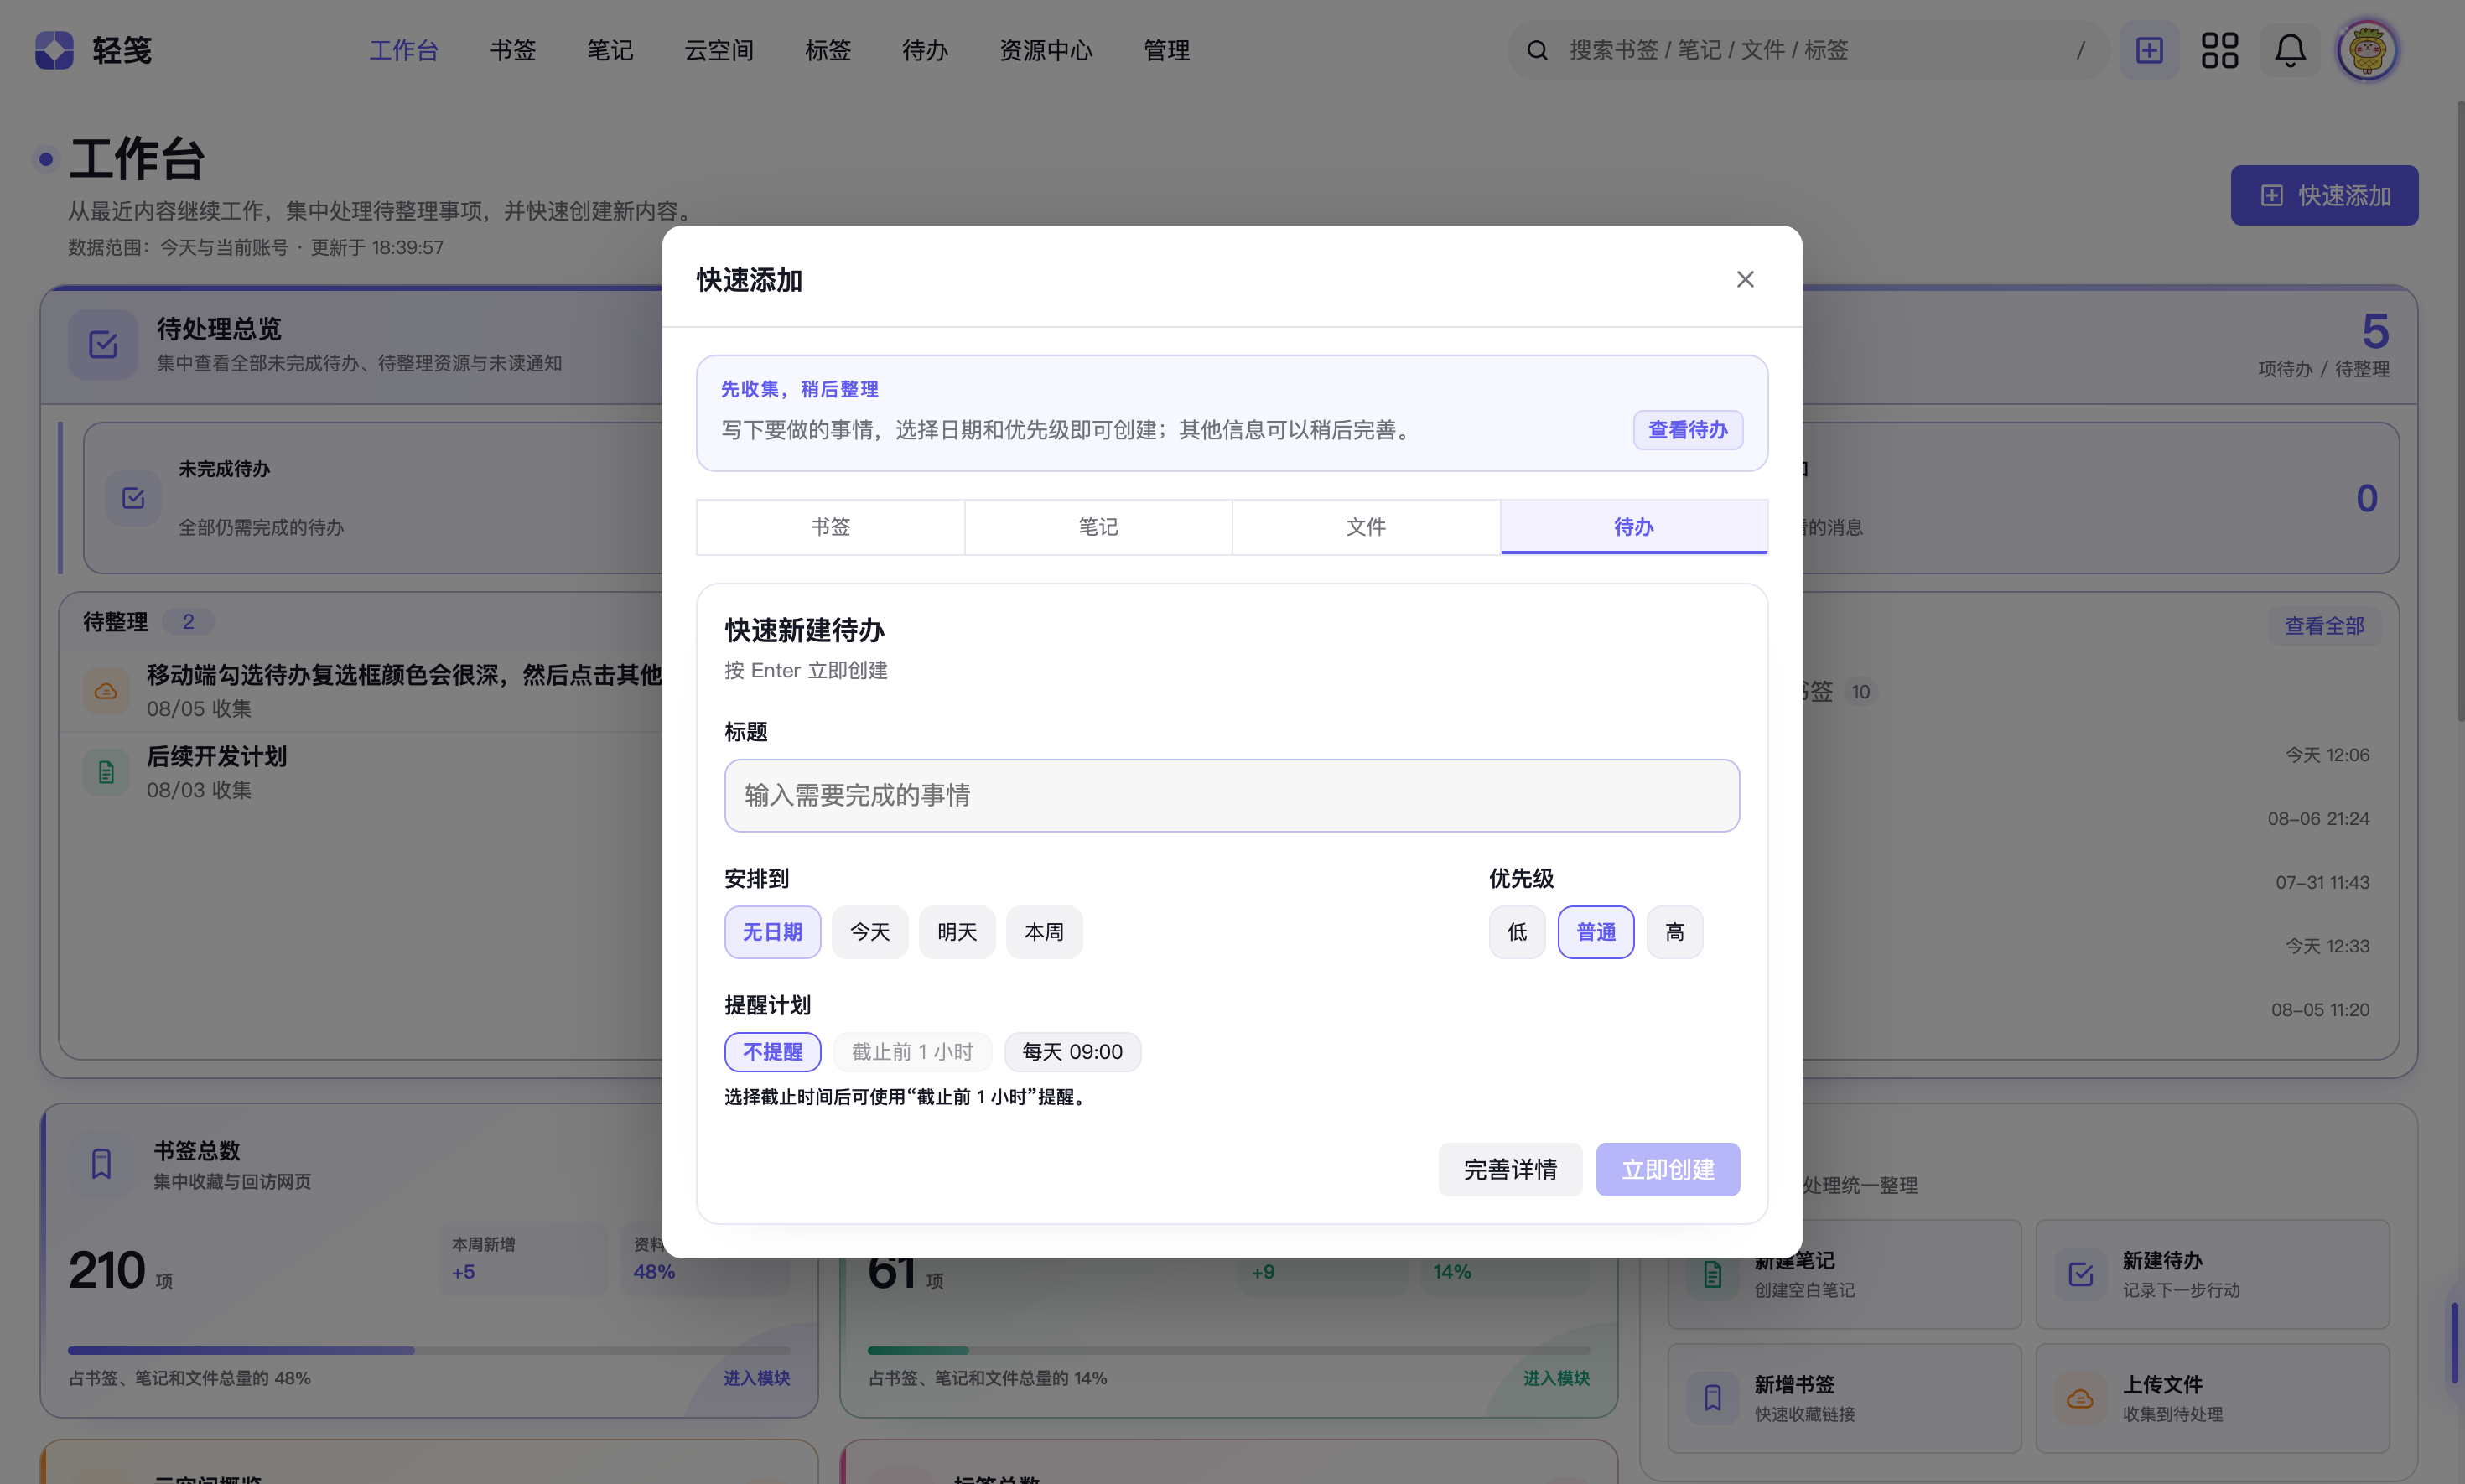Viewport: 2465px width, 1484px height.
Task: Click the 新建笔记 document icon
Action: (x=1713, y=1274)
